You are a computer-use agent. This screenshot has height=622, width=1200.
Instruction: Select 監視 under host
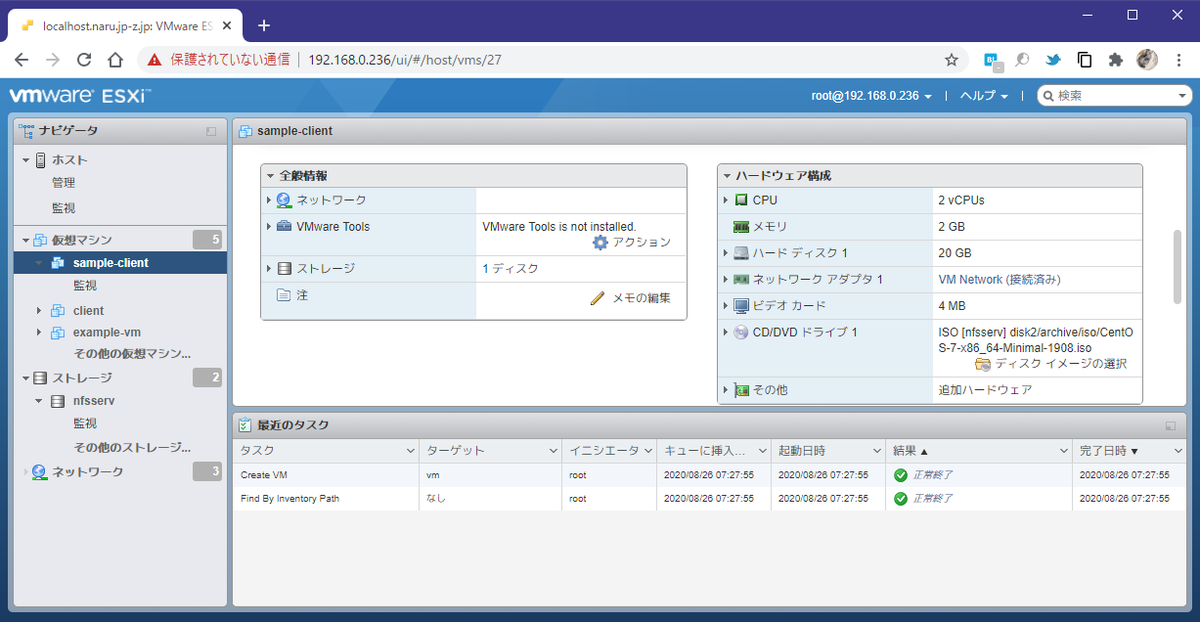63,208
